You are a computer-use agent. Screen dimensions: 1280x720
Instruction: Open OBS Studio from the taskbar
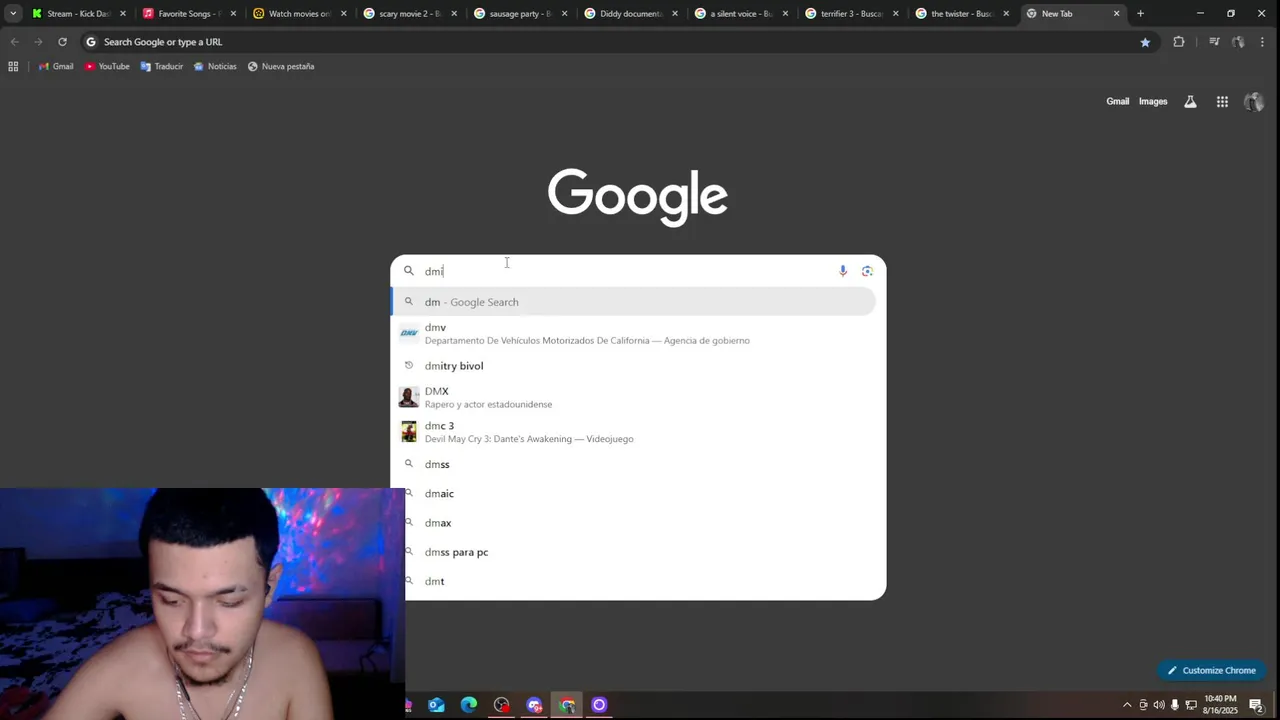501,705
